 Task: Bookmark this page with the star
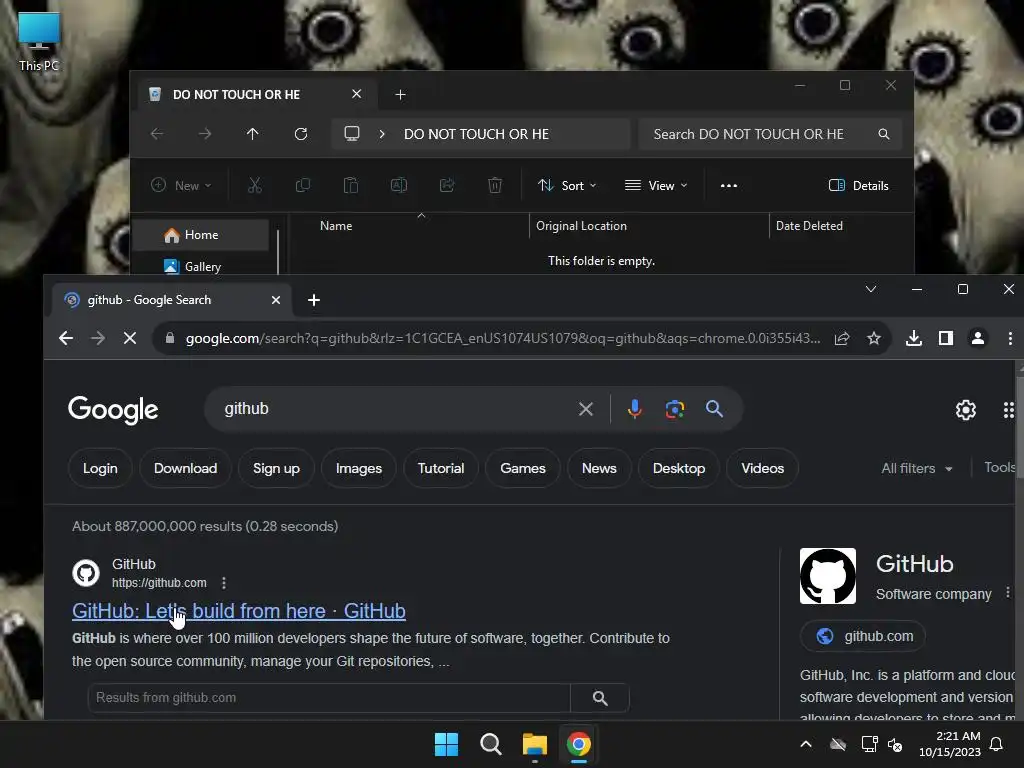coord(874,338)
